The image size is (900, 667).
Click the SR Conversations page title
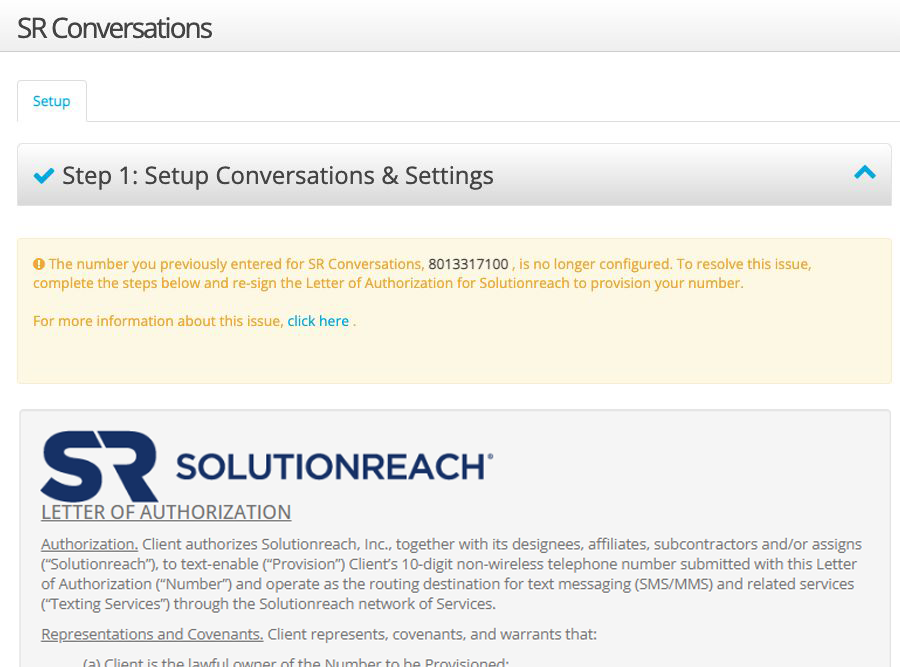114,28
